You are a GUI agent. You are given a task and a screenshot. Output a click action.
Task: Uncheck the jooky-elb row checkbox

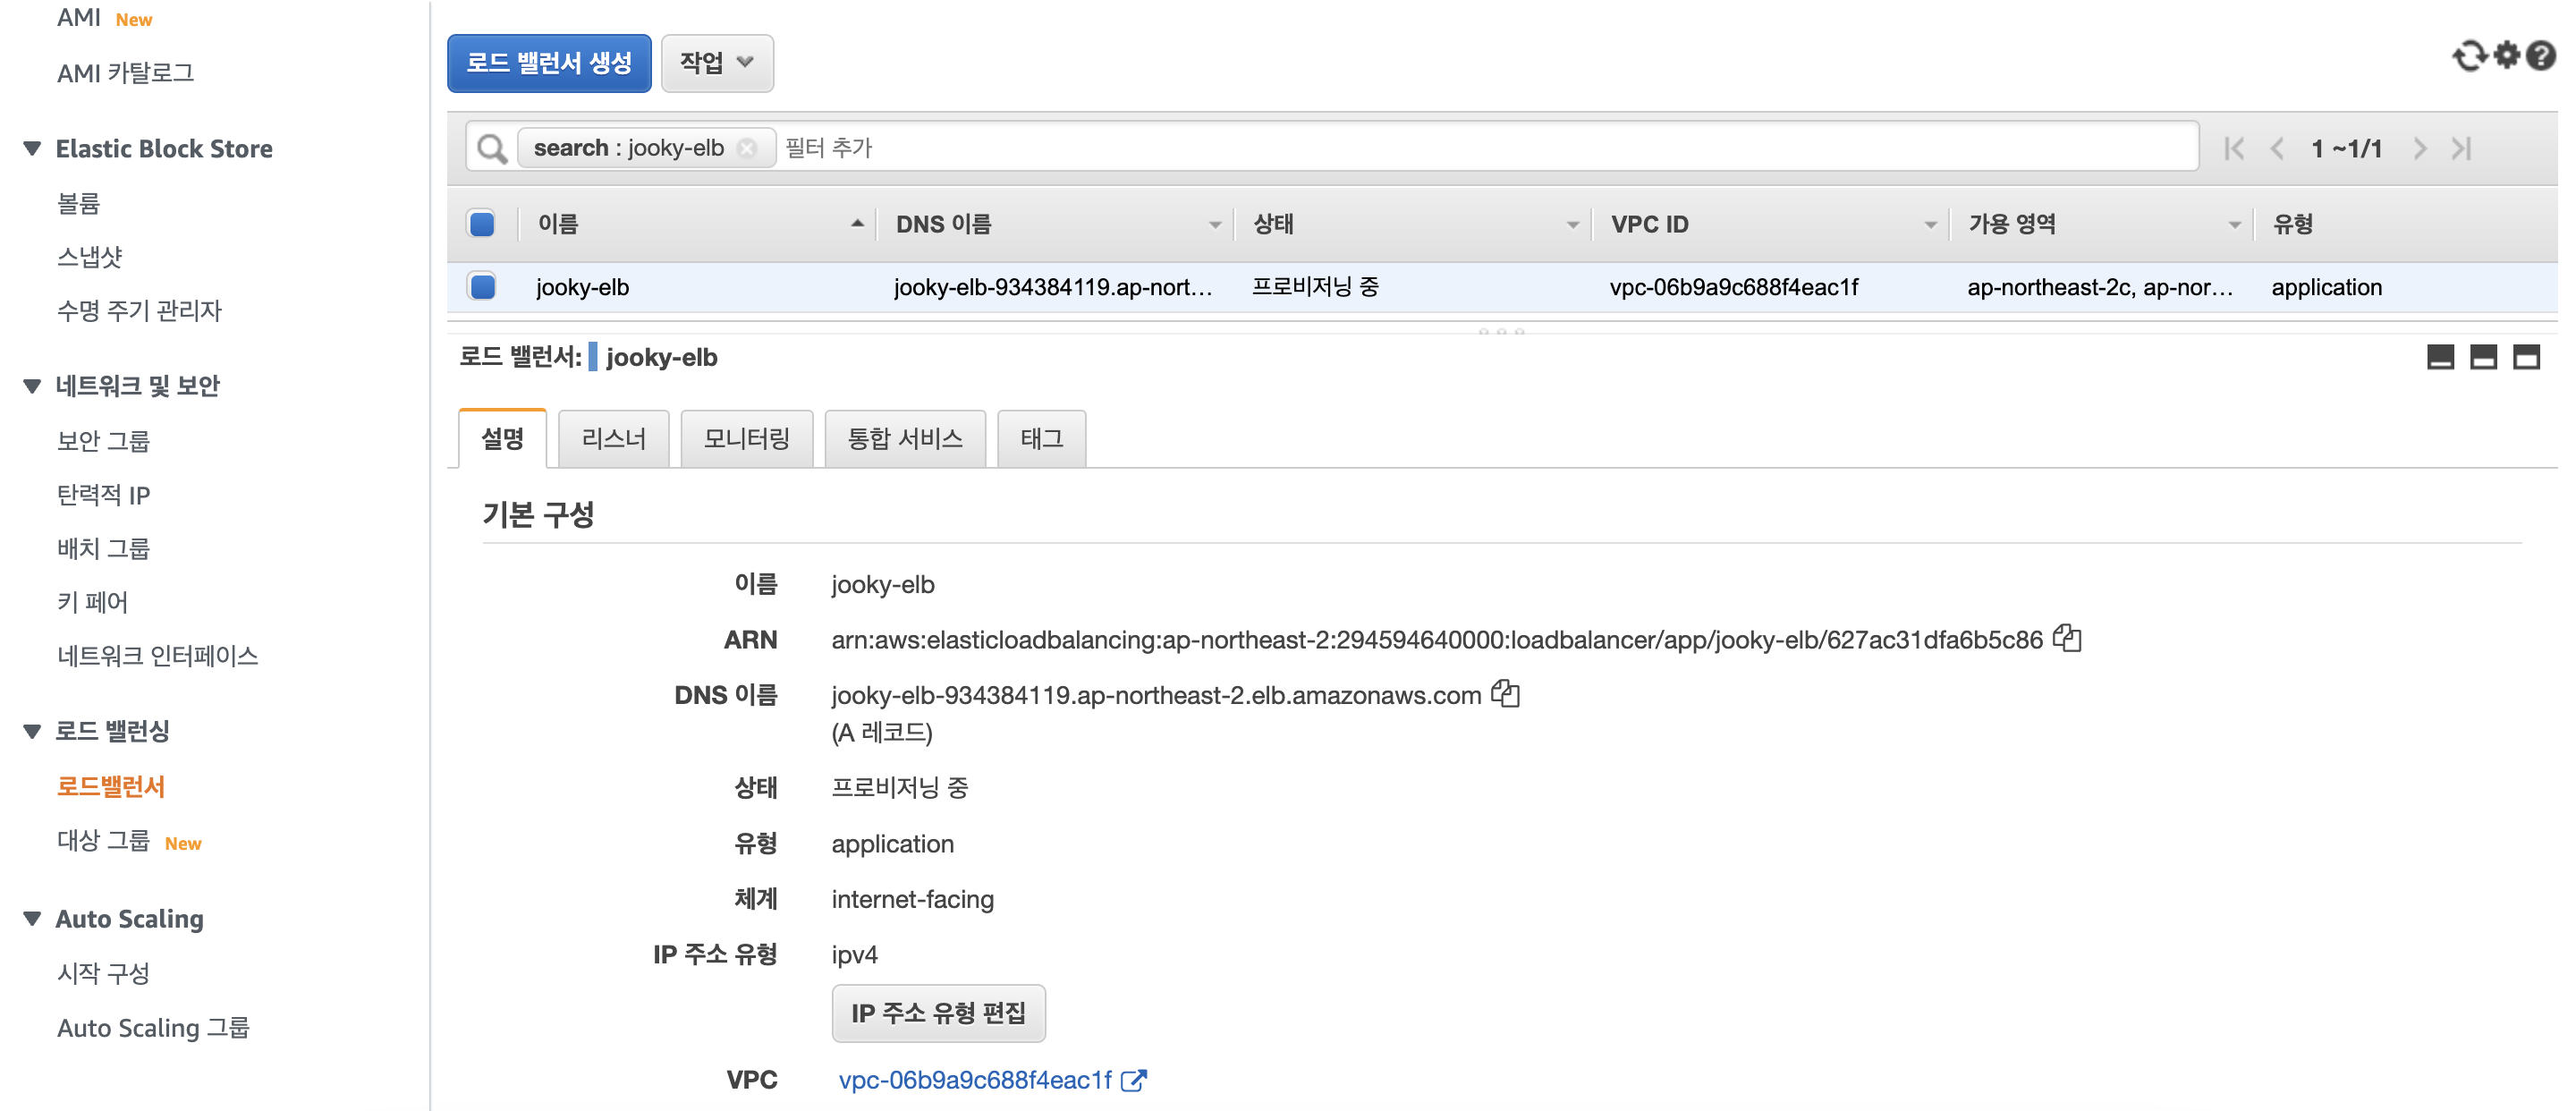coord(482,287)
